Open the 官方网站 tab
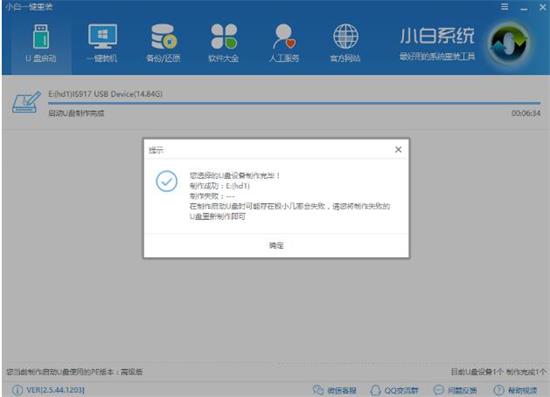 345,44
